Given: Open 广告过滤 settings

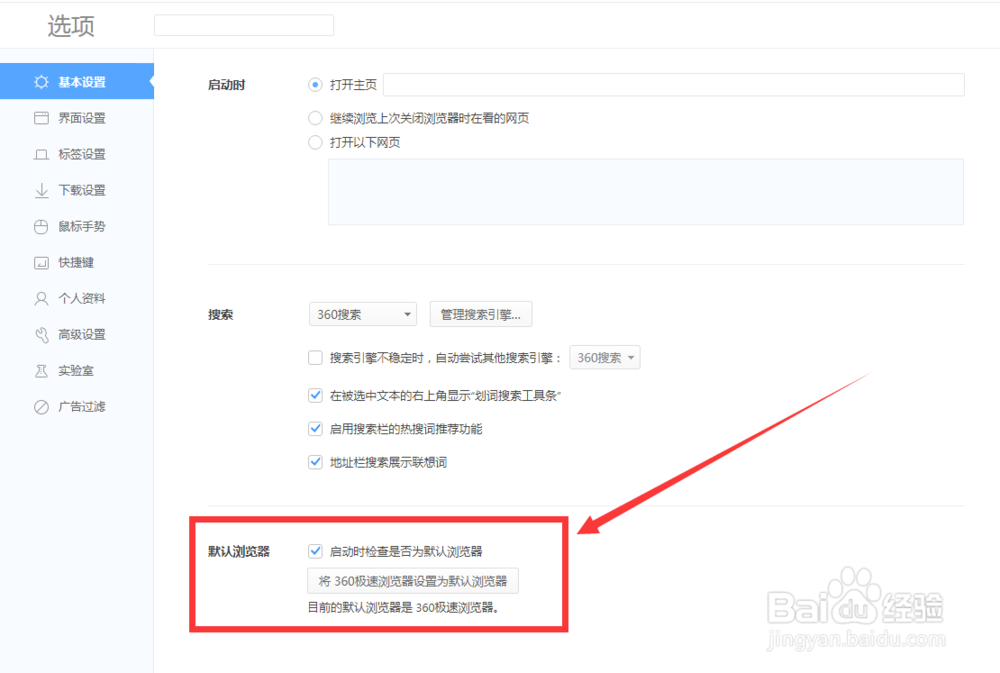Looking at the screenshot, I should [x=77, y=407].
